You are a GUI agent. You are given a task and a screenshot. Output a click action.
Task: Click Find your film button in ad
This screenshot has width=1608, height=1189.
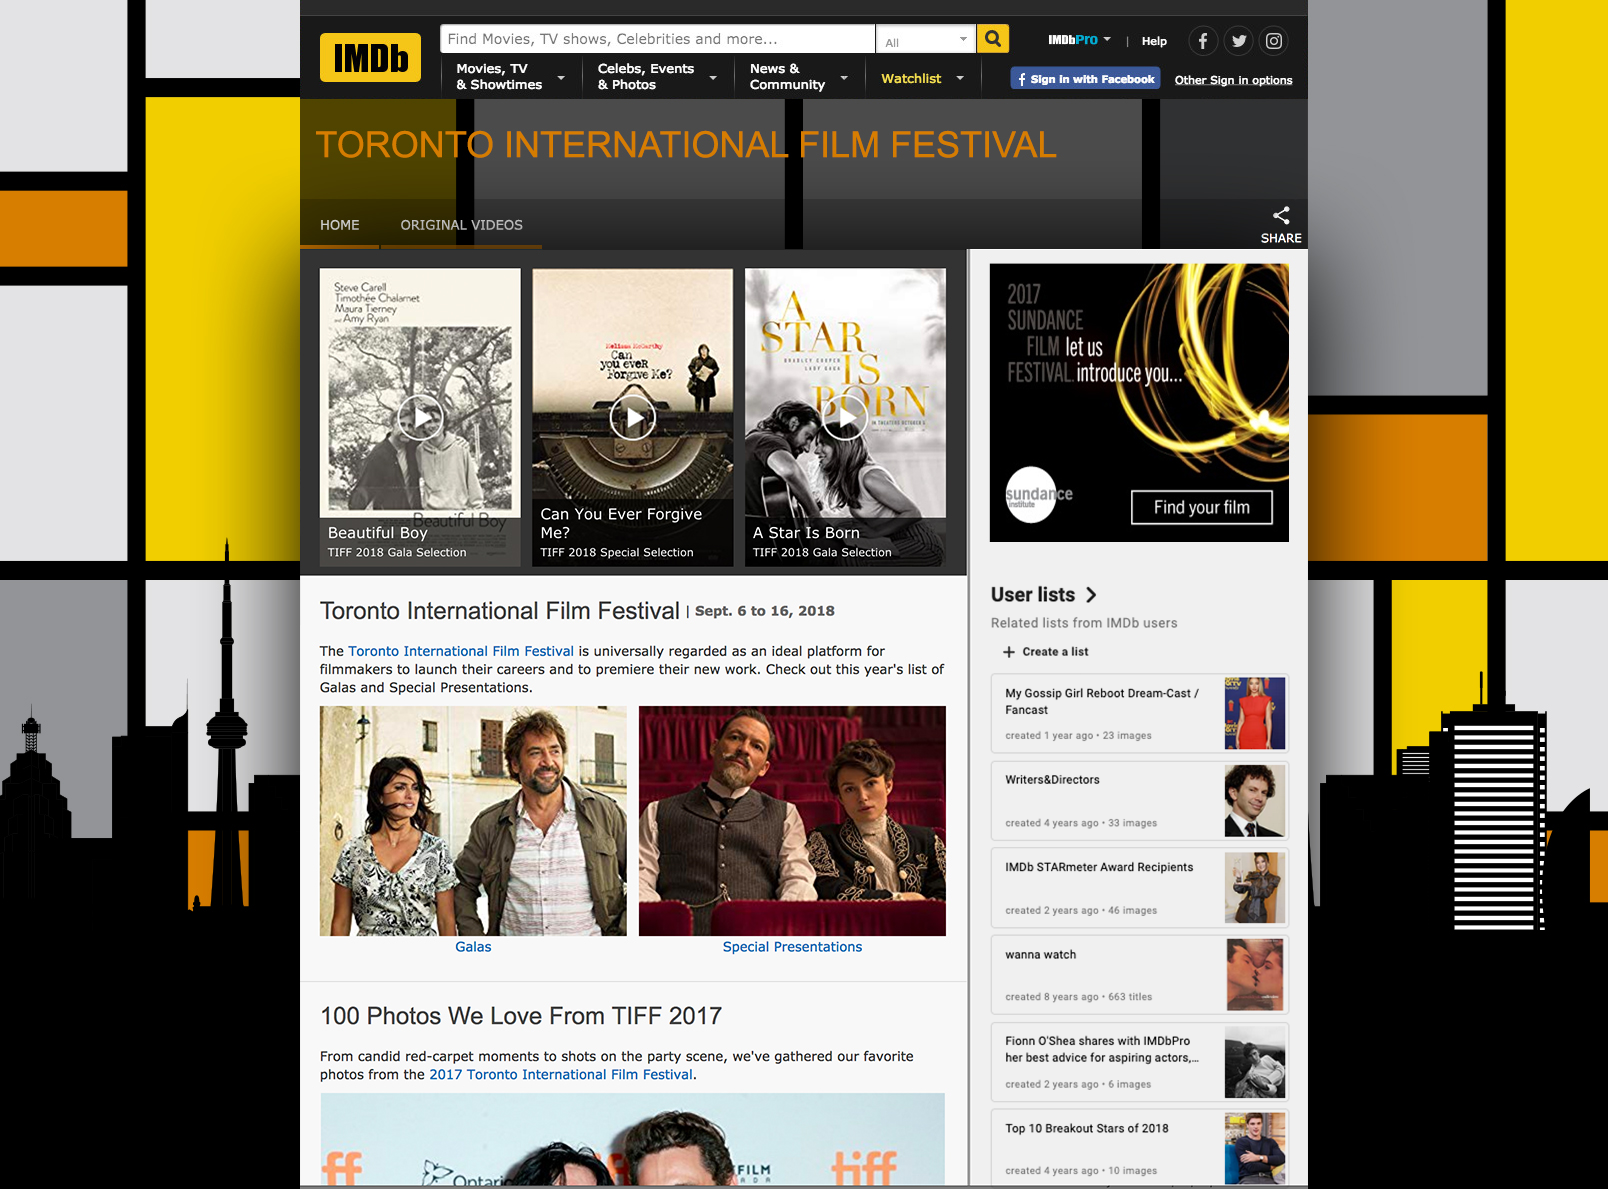pyautogui.click(x=1202, y=507)
